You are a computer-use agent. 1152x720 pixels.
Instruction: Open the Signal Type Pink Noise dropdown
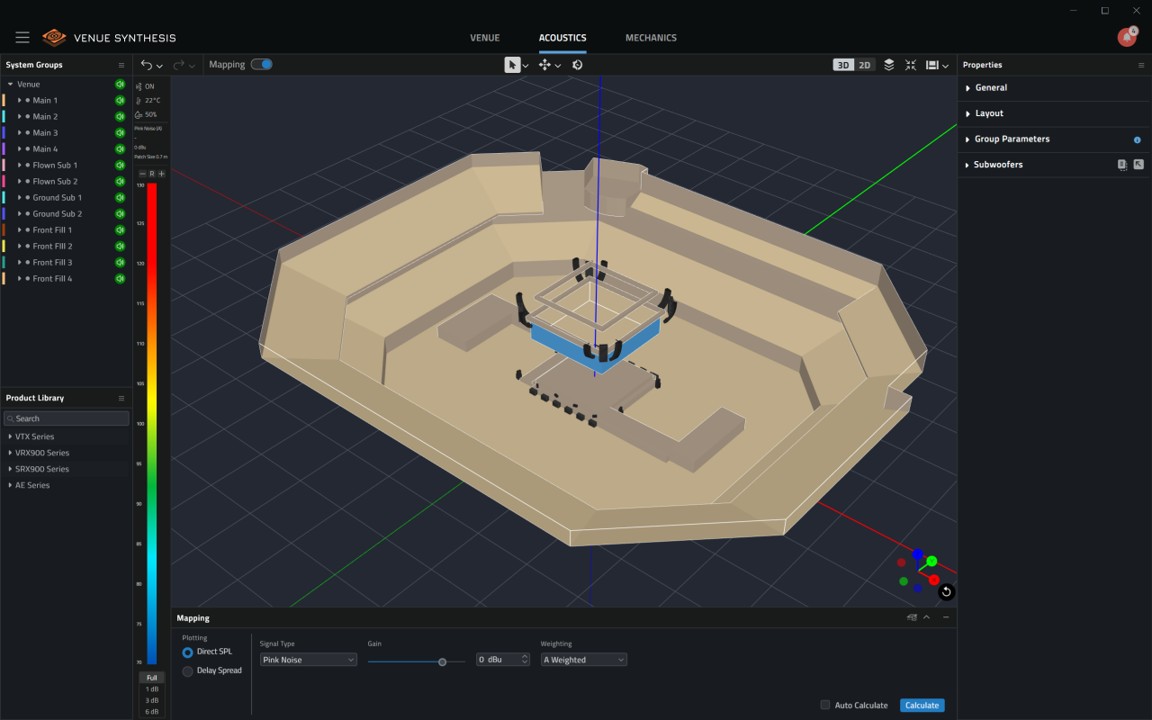coord(309,660)
